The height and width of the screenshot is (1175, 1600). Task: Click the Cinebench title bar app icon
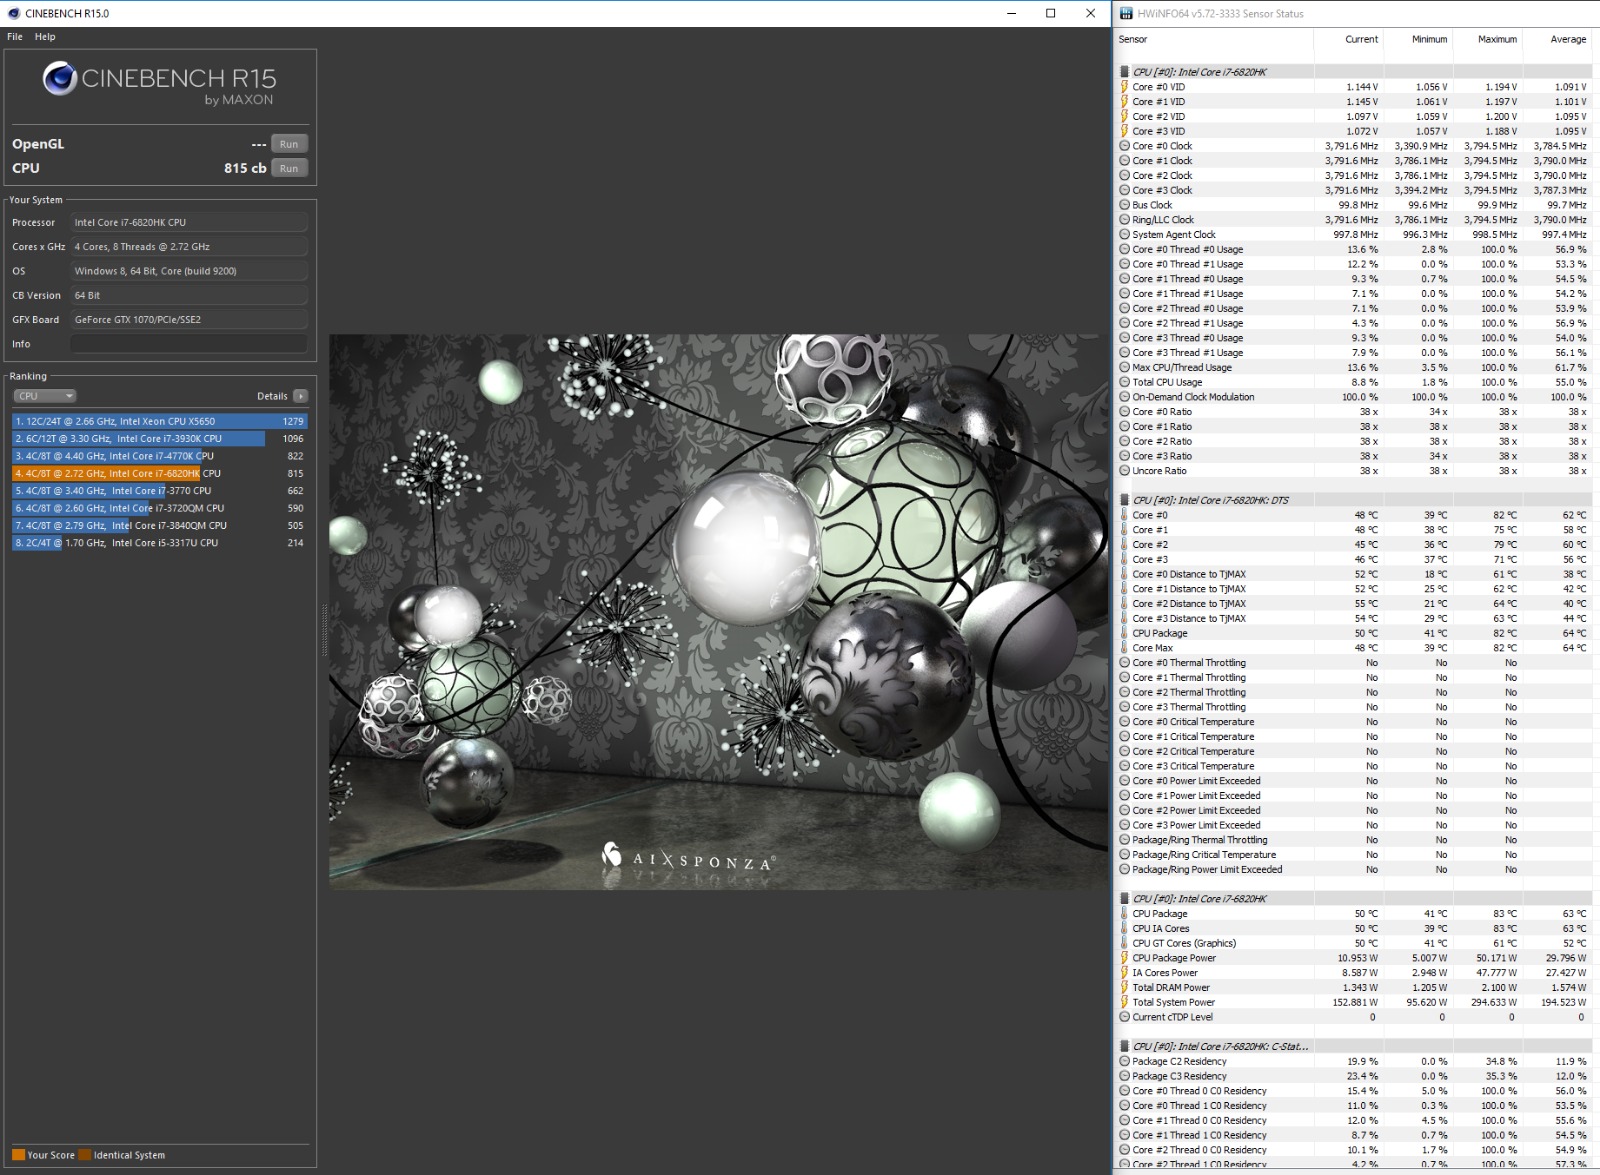tap(14, 13)
